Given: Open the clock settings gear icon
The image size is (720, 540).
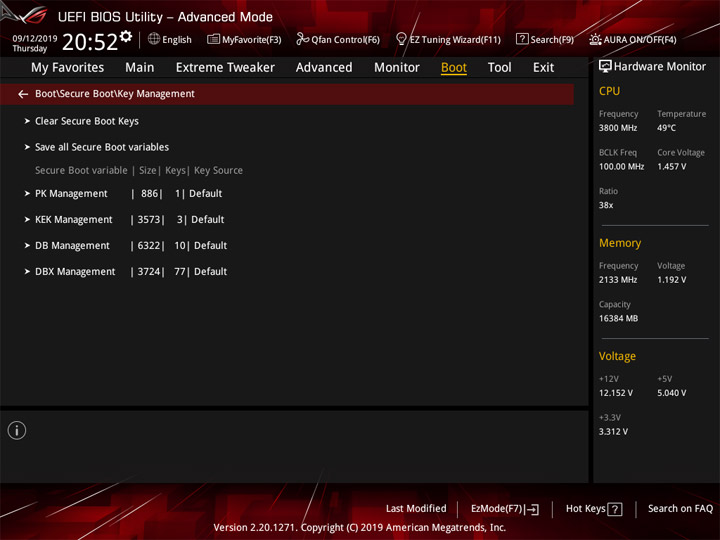Looking at the screenshot, I should [126, 36].
